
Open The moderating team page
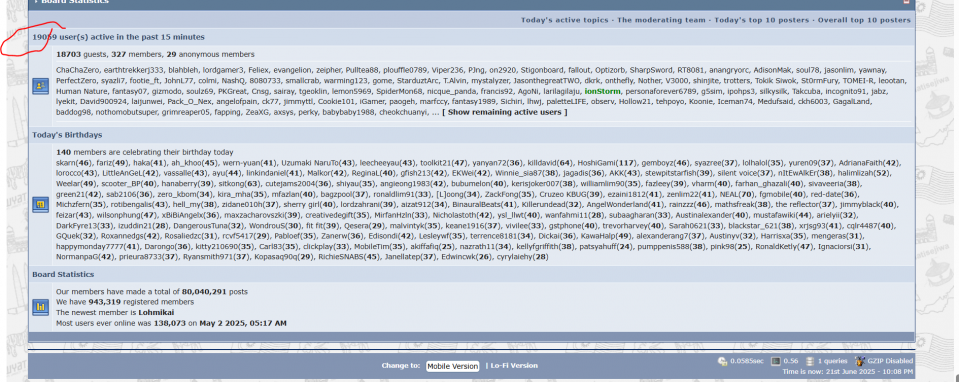coord(661,20)
